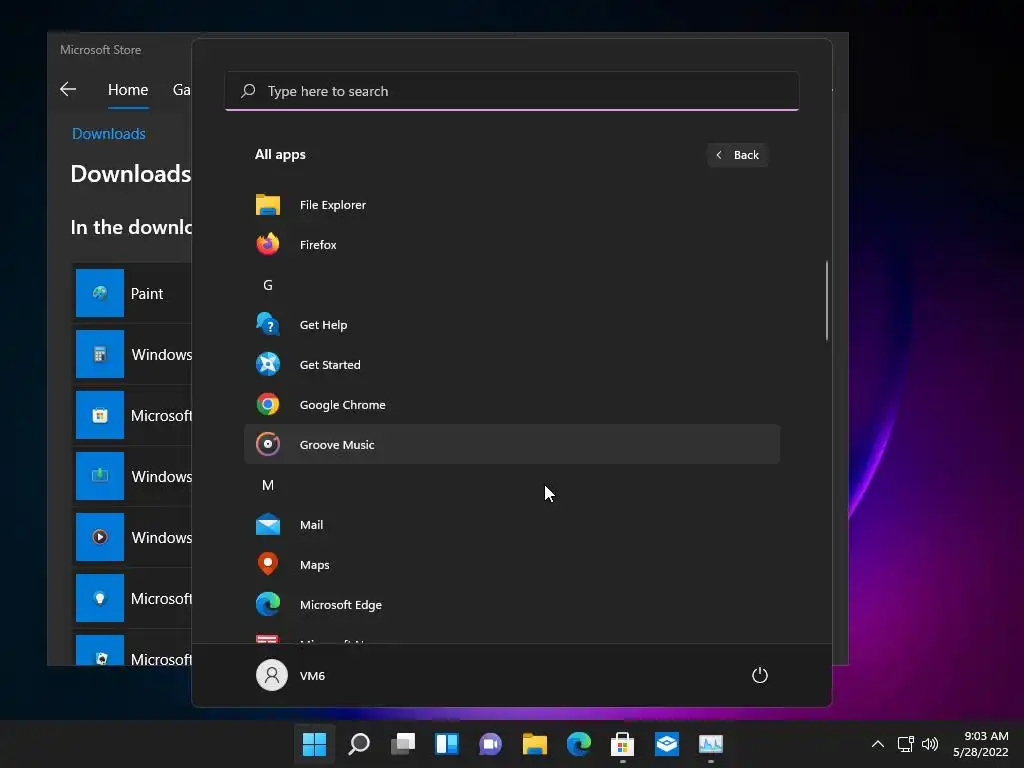Open the Mail app
The height and width of the screenshot is (768, 1024).
(x=511, y=525)
